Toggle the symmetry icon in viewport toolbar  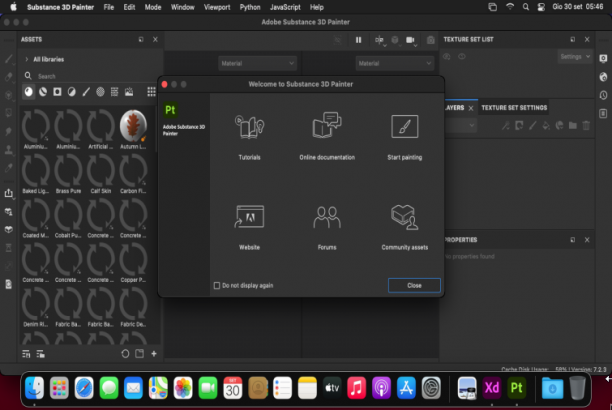[x=379, y=40]
